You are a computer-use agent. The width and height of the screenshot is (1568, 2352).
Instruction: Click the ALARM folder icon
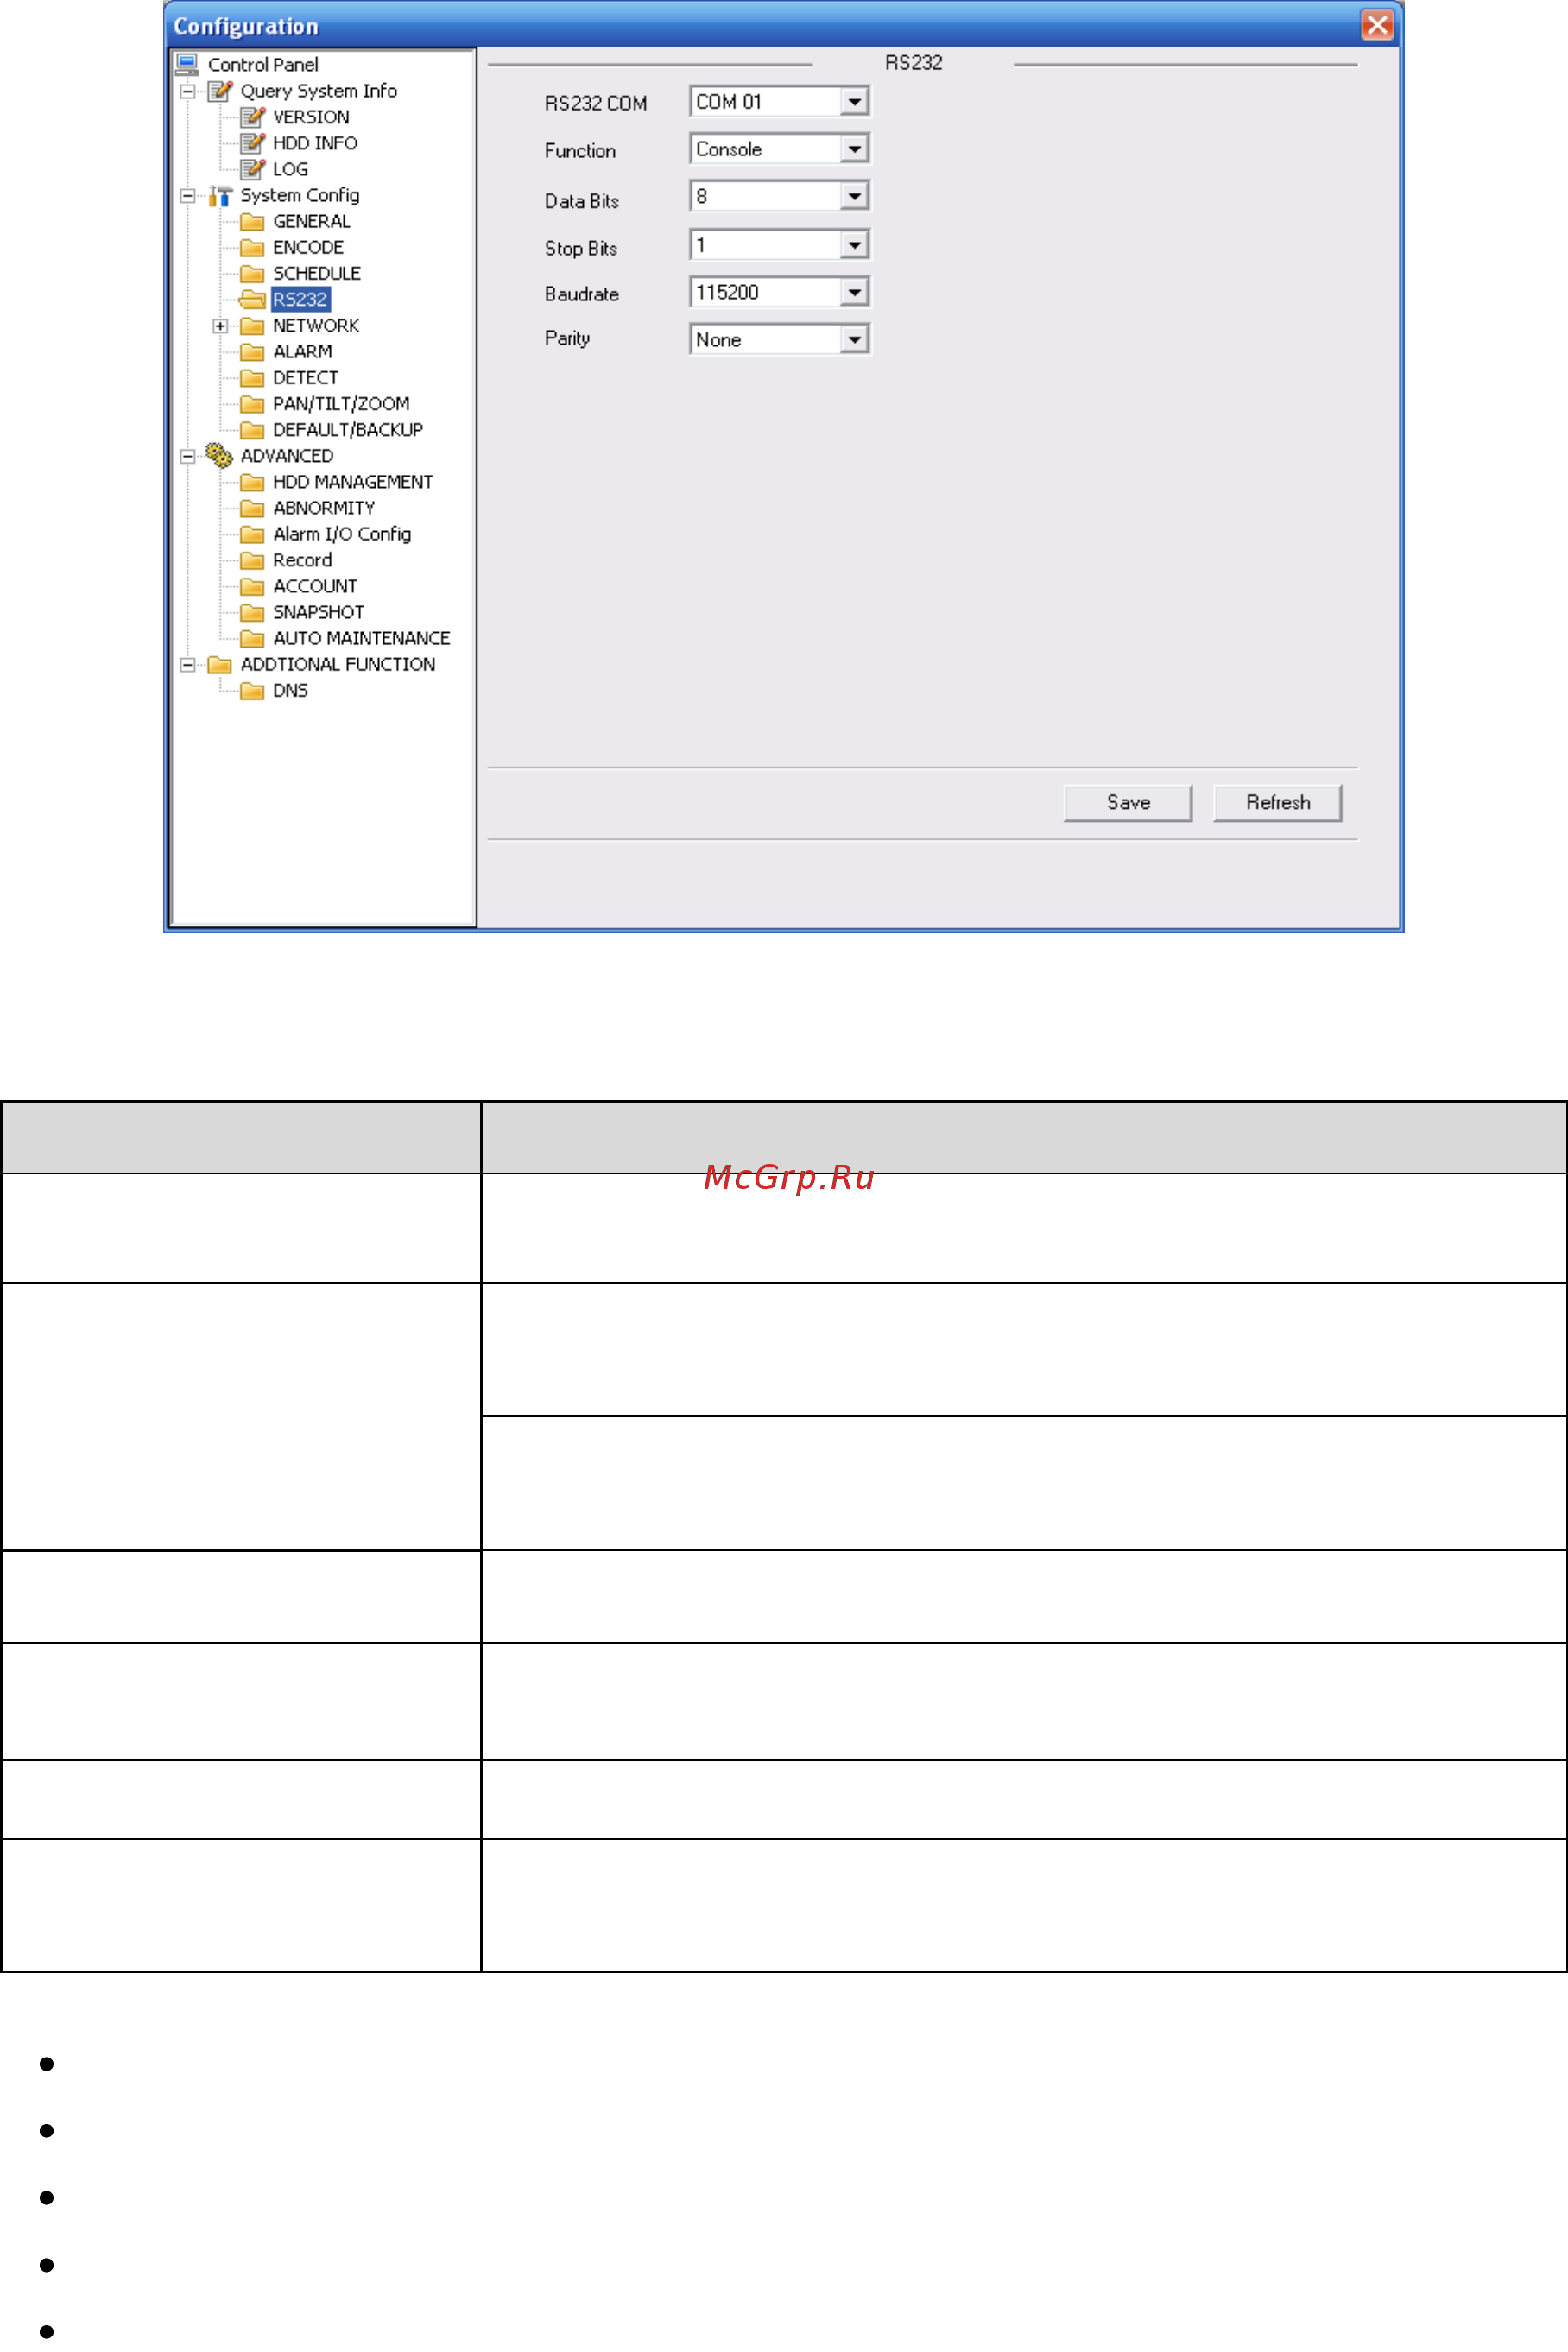(x=253, y=352)
